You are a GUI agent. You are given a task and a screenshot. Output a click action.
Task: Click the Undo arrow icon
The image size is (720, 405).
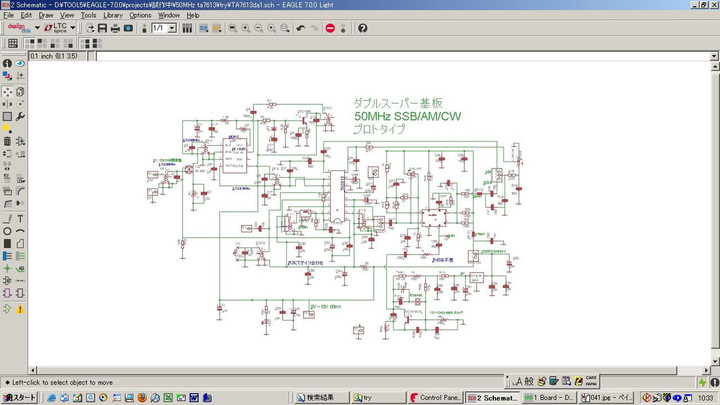click(300, 28)
